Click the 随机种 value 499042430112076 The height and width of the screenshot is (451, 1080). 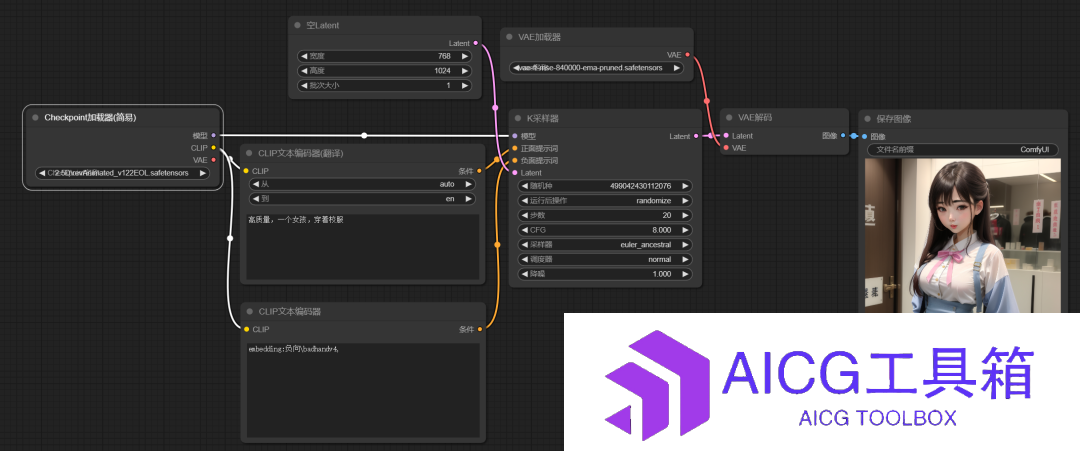[640, 186]
